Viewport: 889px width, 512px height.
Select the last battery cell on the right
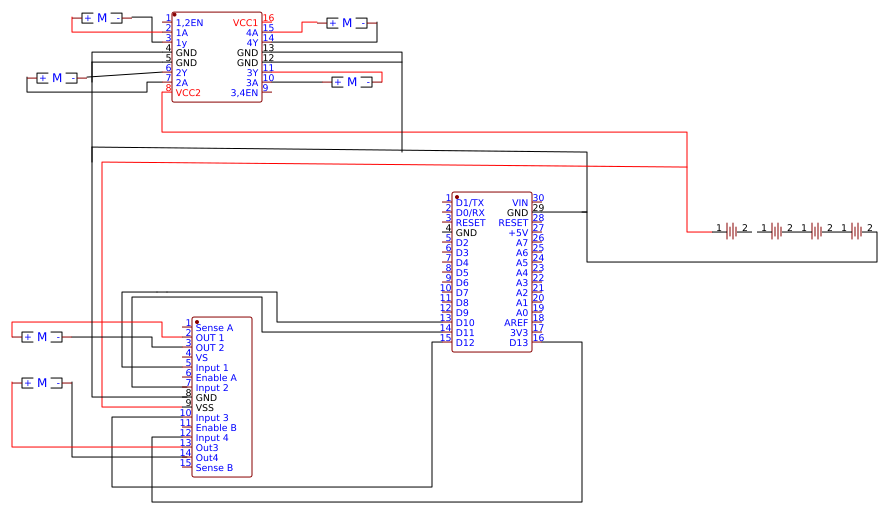857,231
